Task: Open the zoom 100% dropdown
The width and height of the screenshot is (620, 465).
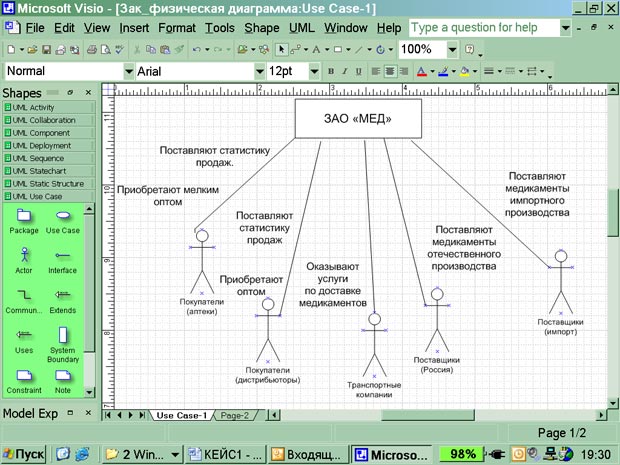Action: (x=453, y=49)
